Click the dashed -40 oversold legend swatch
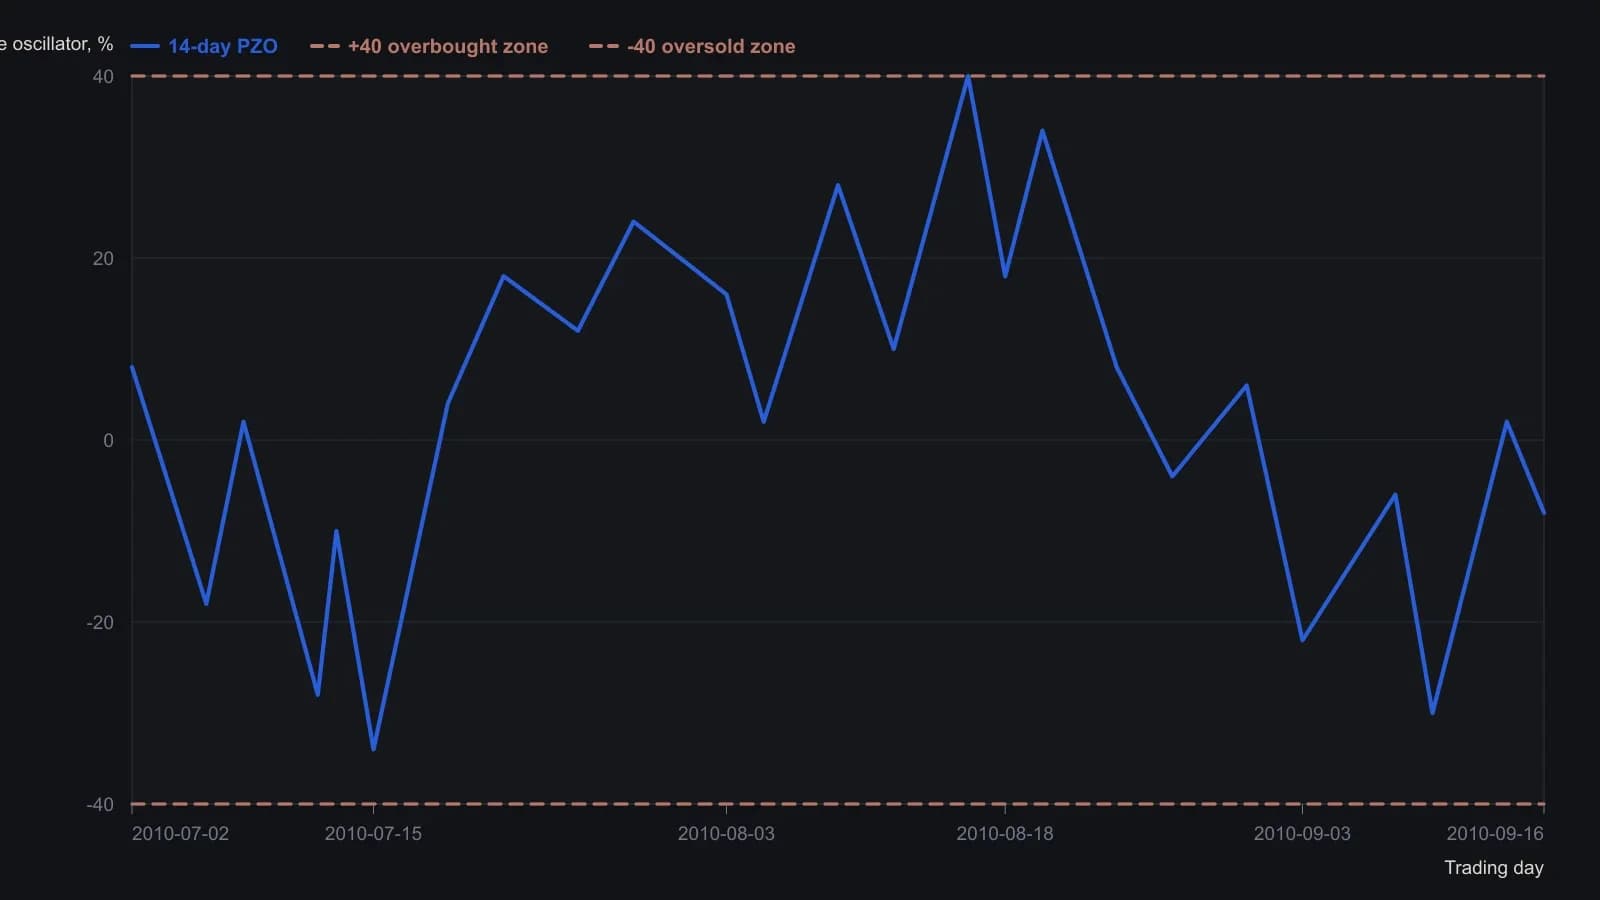 (x=604, y=46)
